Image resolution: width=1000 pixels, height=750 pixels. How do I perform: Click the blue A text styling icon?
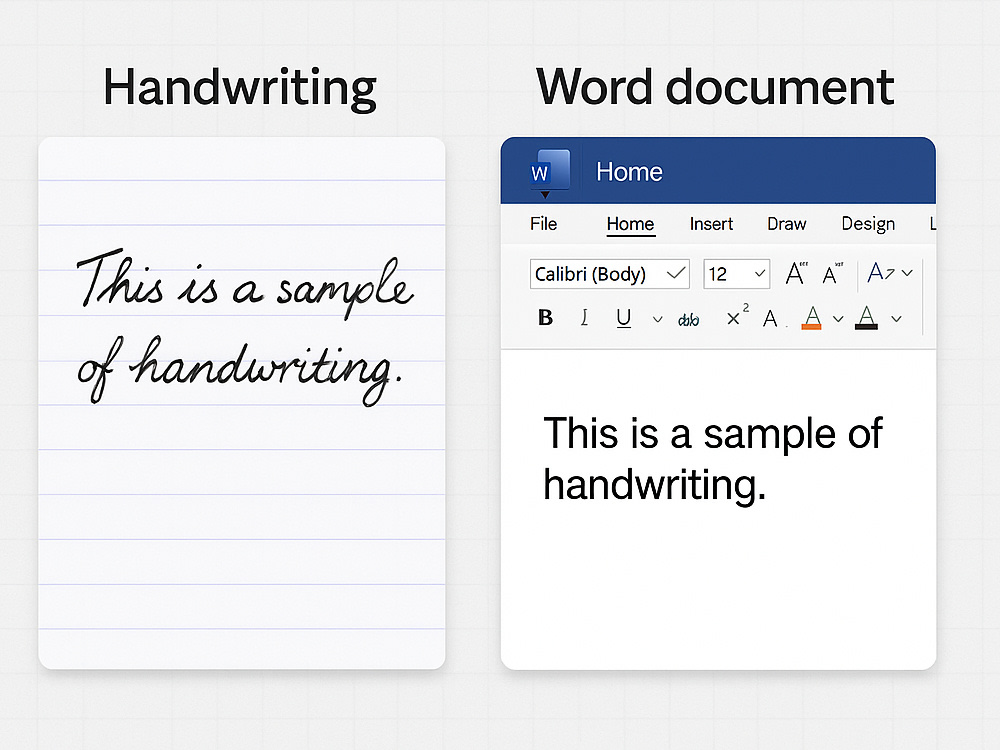click(x=881, y=273)
